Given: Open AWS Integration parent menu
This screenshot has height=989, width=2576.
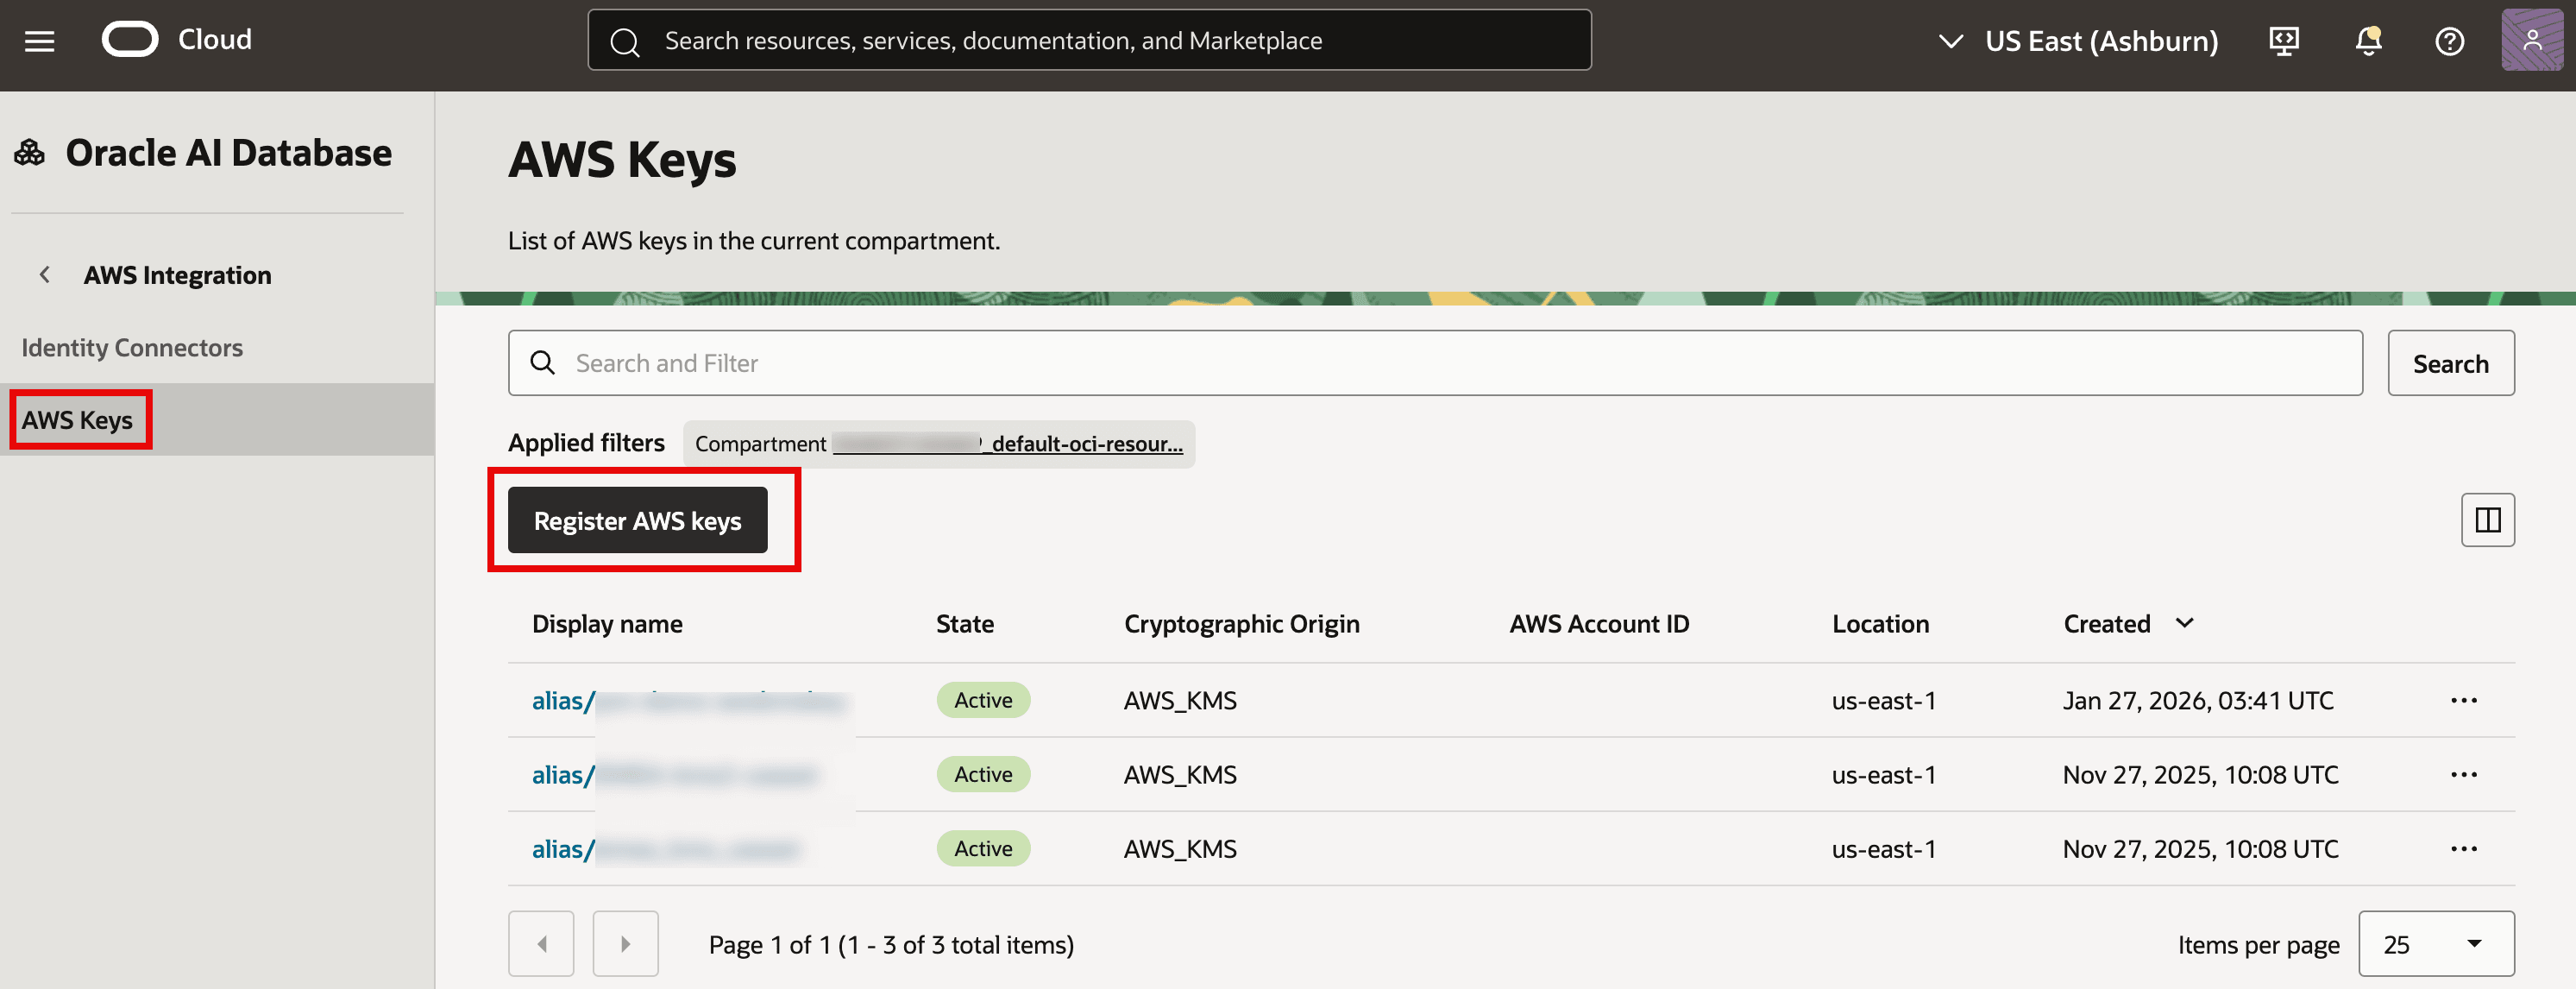Looking at the screenshot, I should 177,275.
